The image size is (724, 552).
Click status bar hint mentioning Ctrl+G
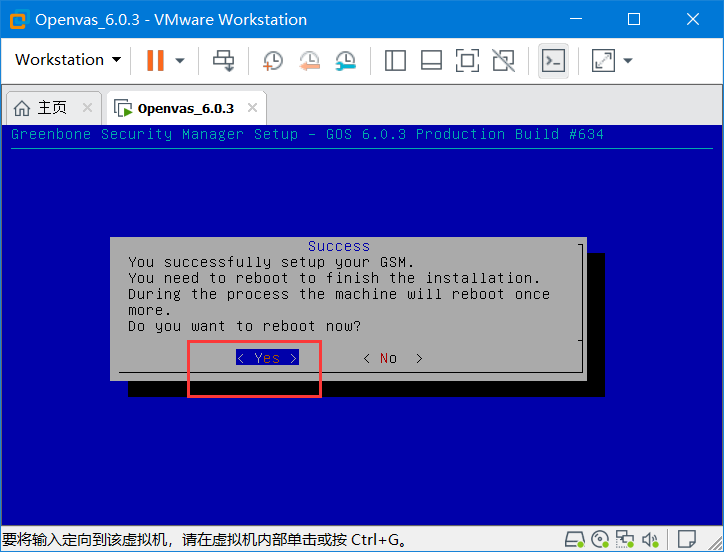pos(205,539)
